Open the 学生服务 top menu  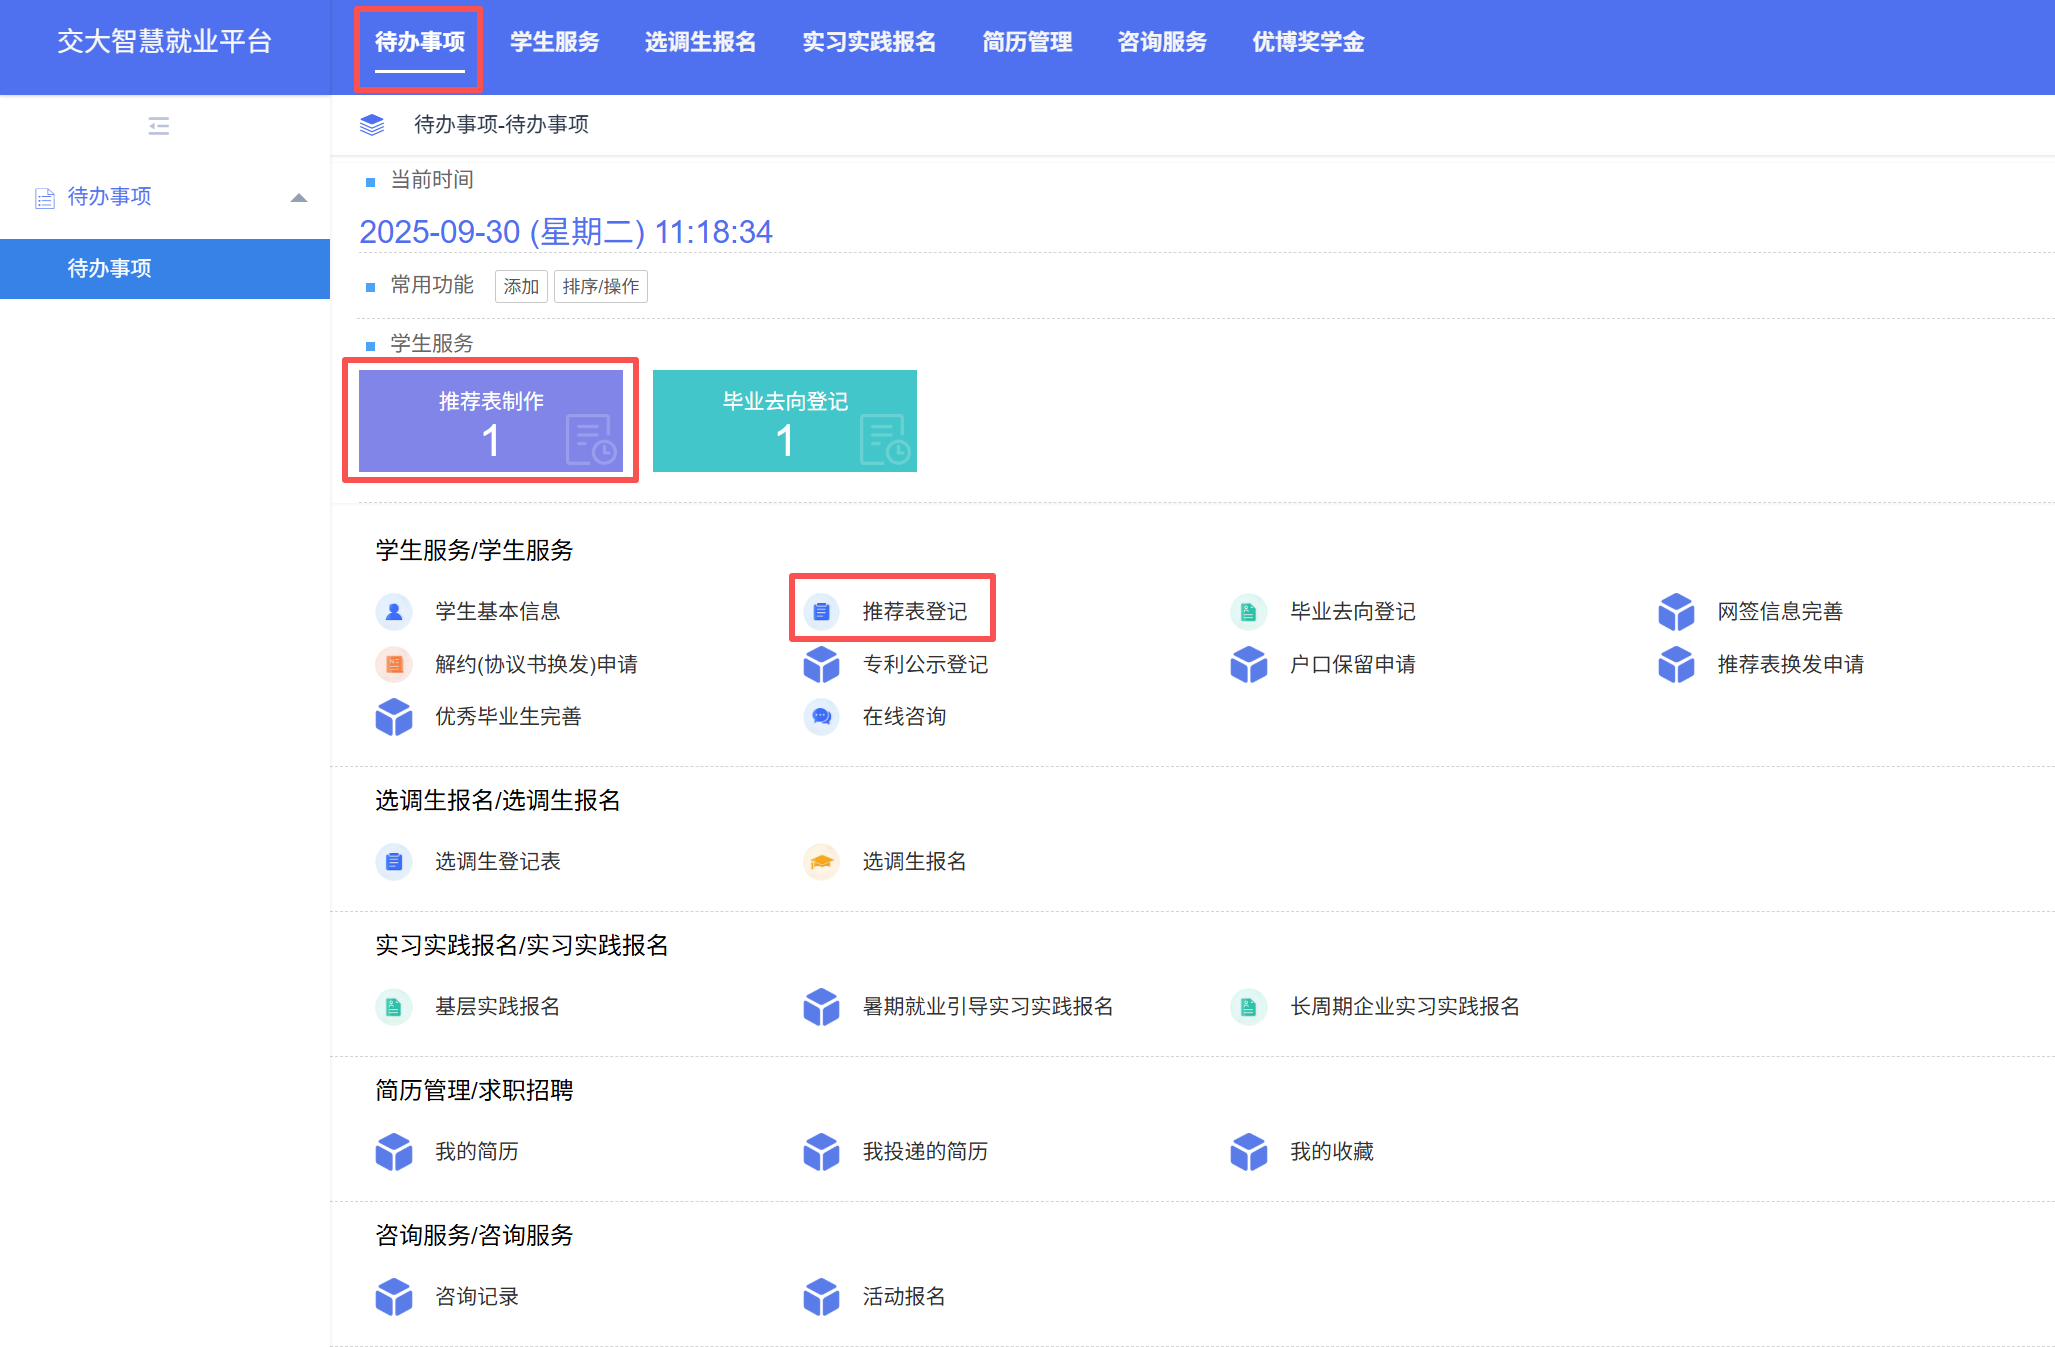click(554, 42)
